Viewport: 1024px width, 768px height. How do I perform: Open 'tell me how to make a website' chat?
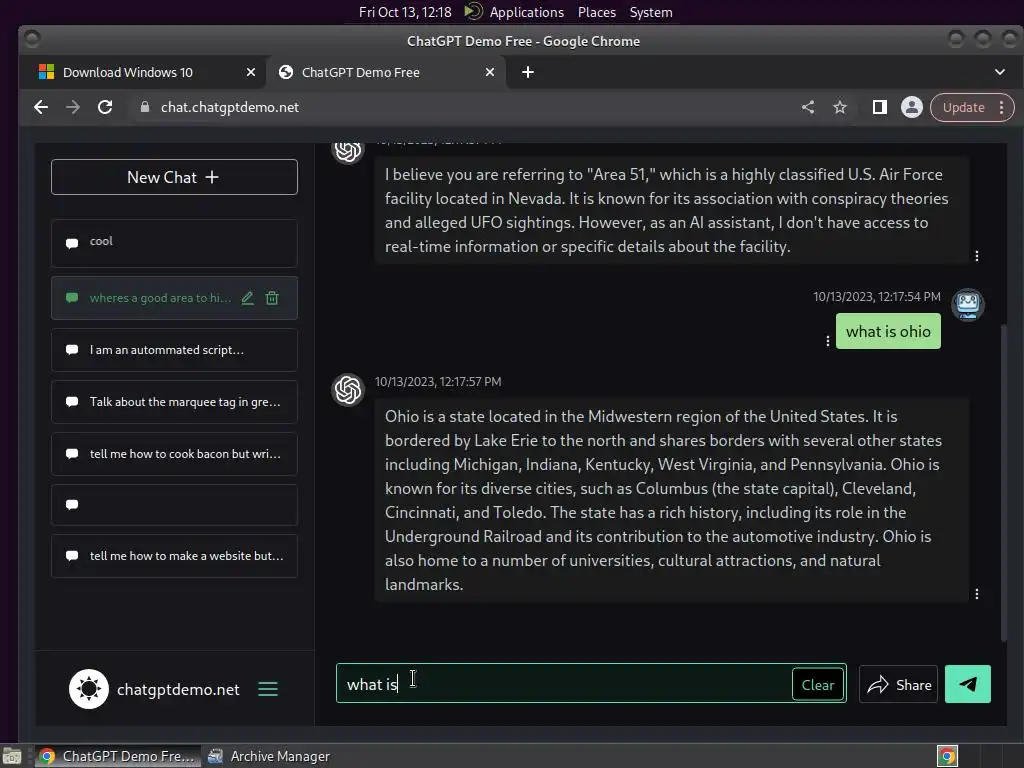tap(174, 556)
